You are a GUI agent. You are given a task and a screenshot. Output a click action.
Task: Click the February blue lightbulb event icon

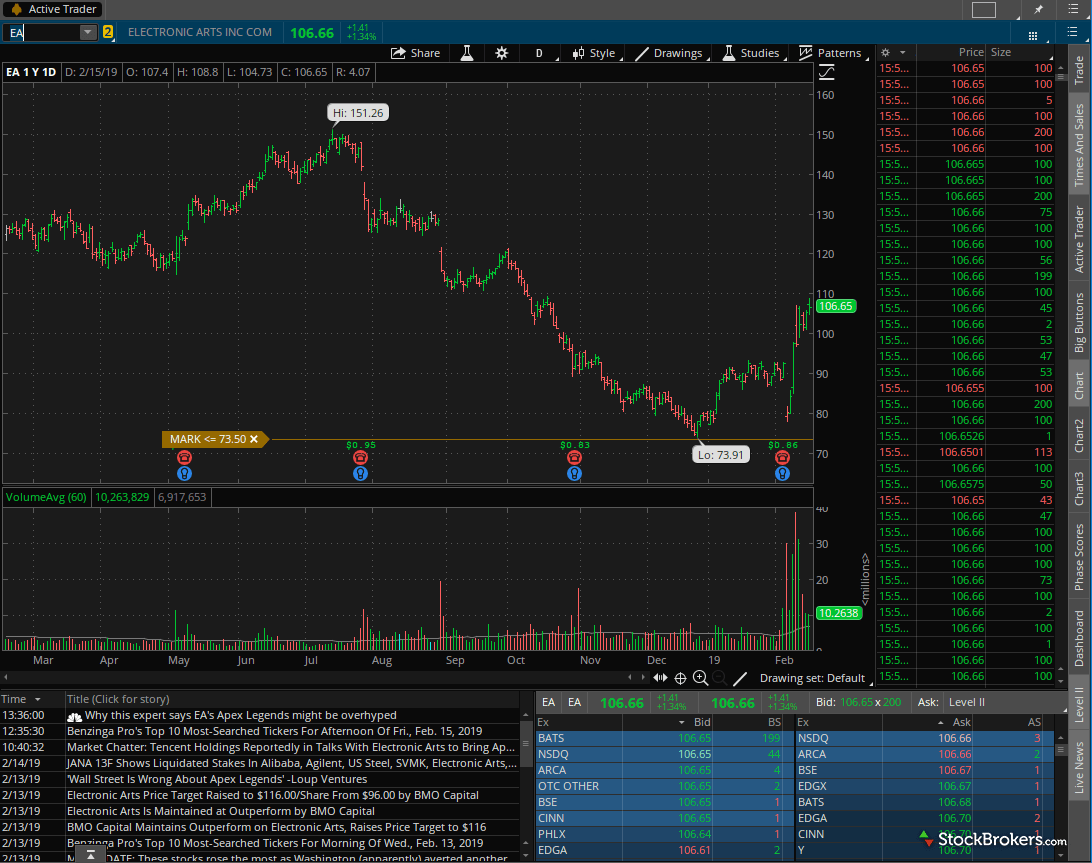click(782, 474)
